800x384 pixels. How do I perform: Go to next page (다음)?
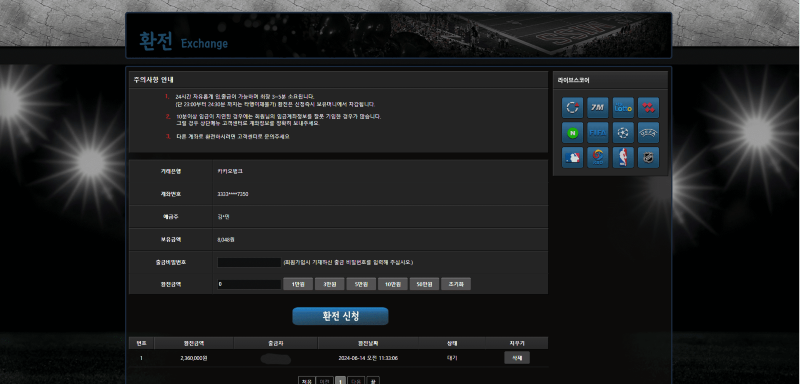357,381
